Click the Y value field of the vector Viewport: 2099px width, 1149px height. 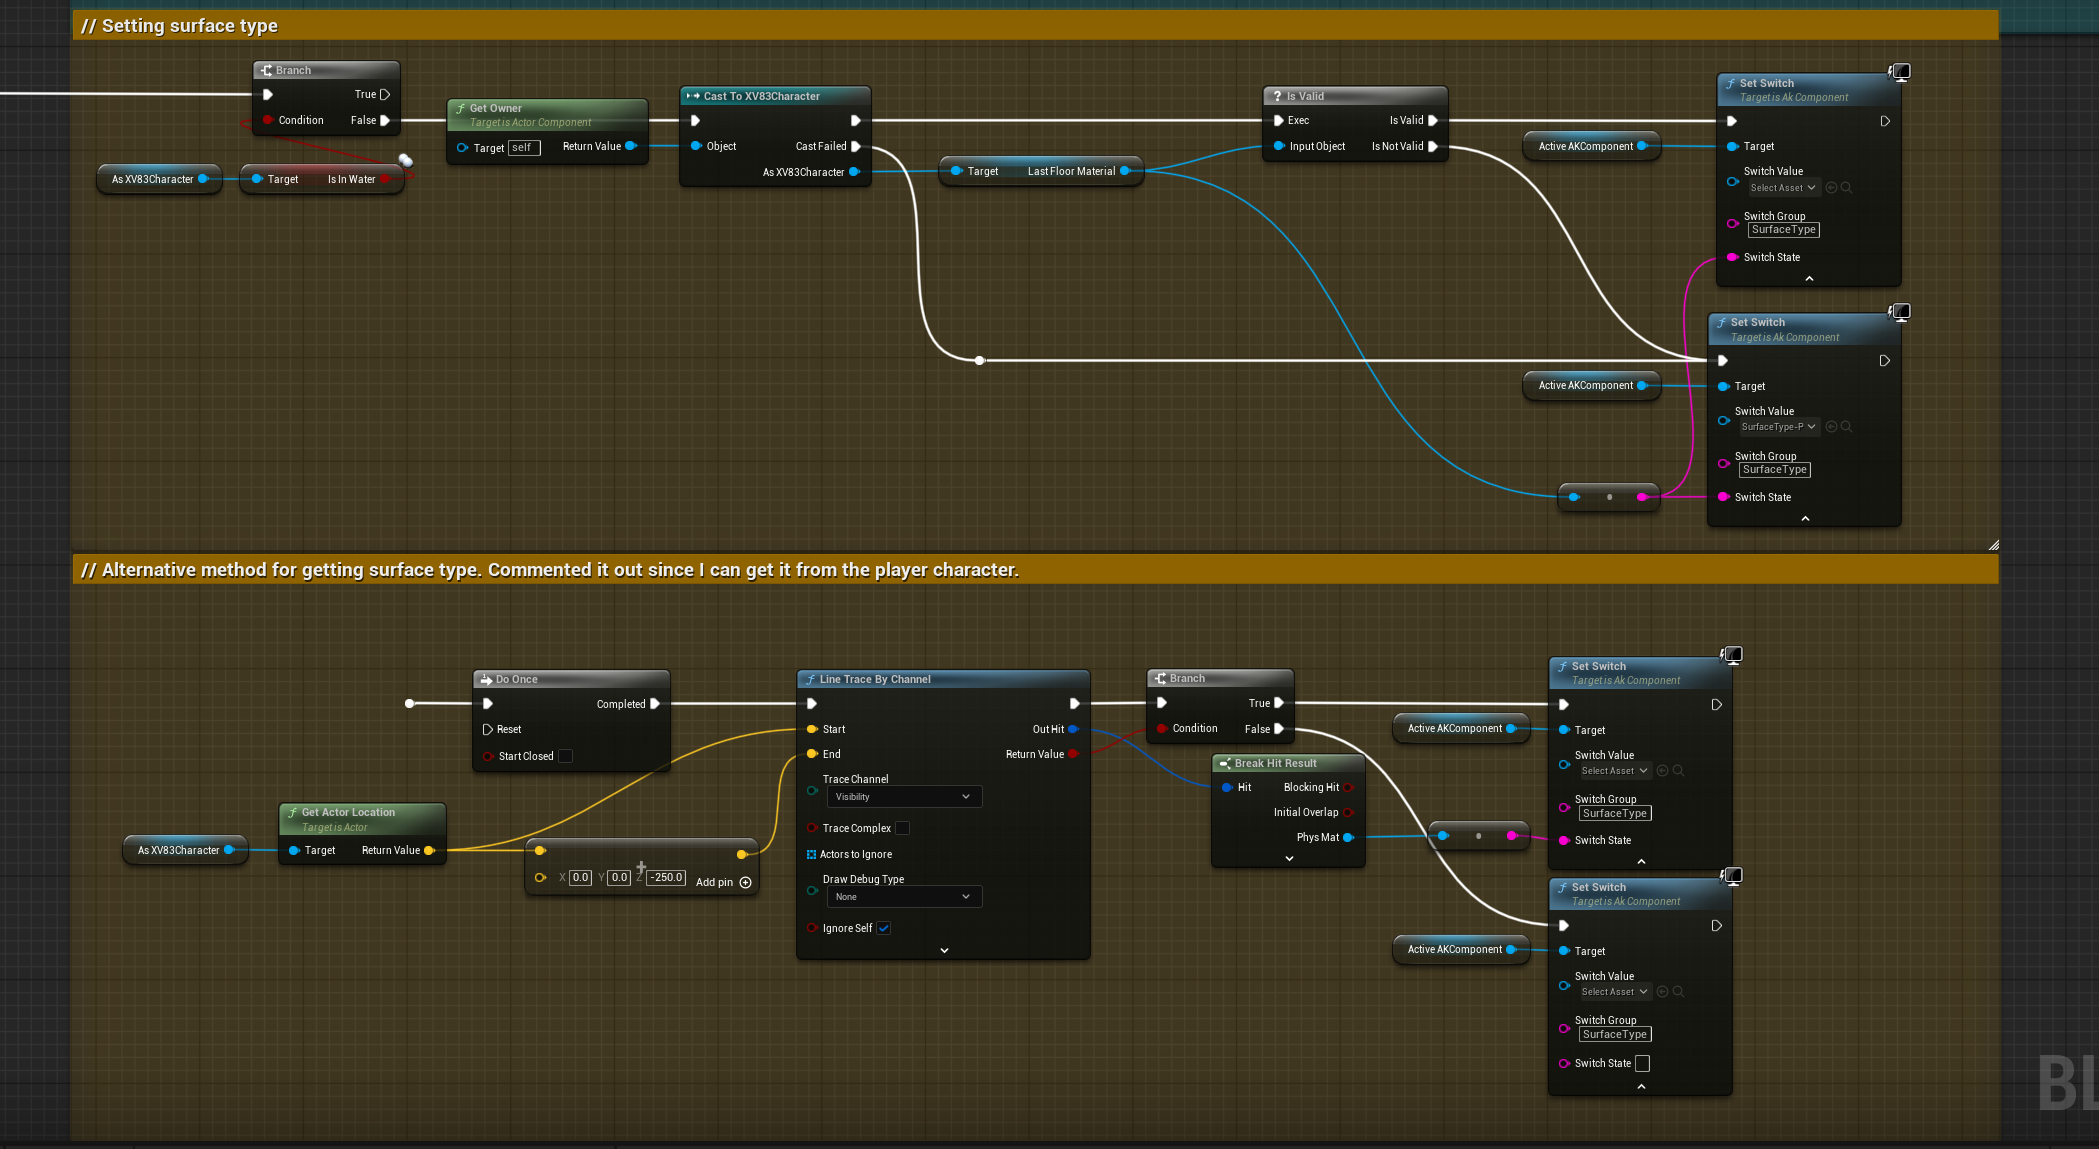click(620, 877)
